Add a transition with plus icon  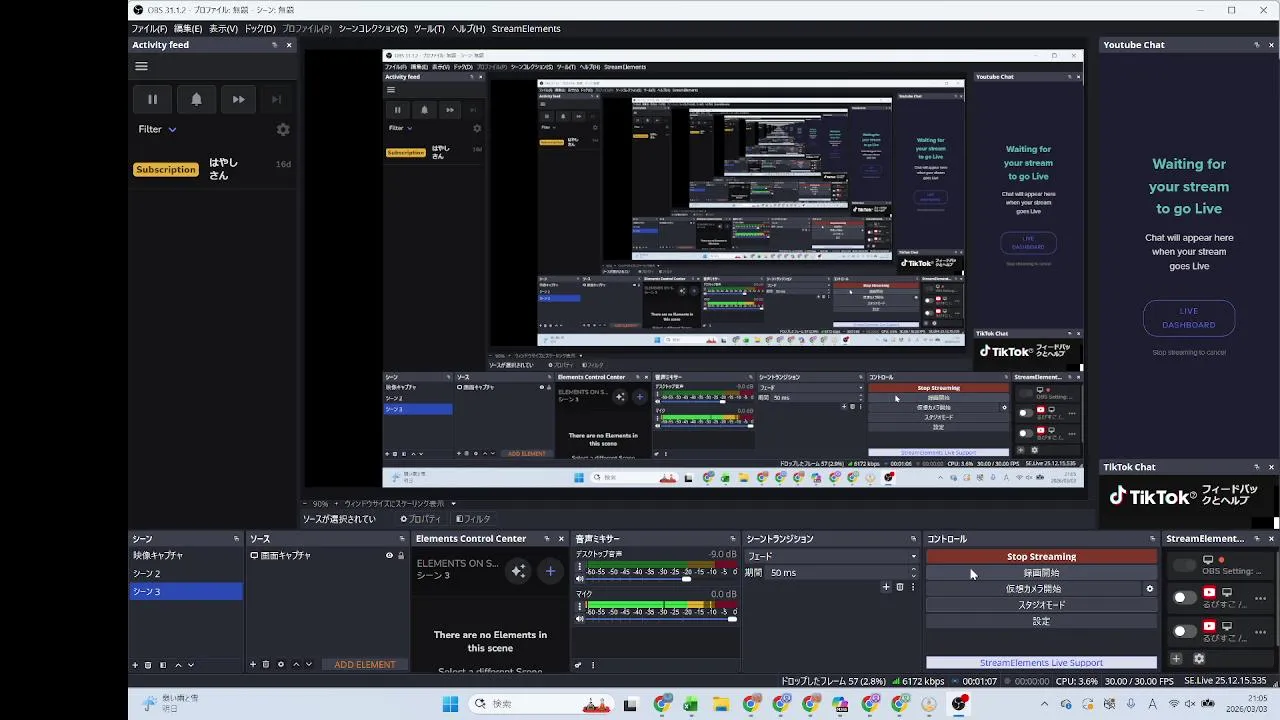[x=886, y=587]
